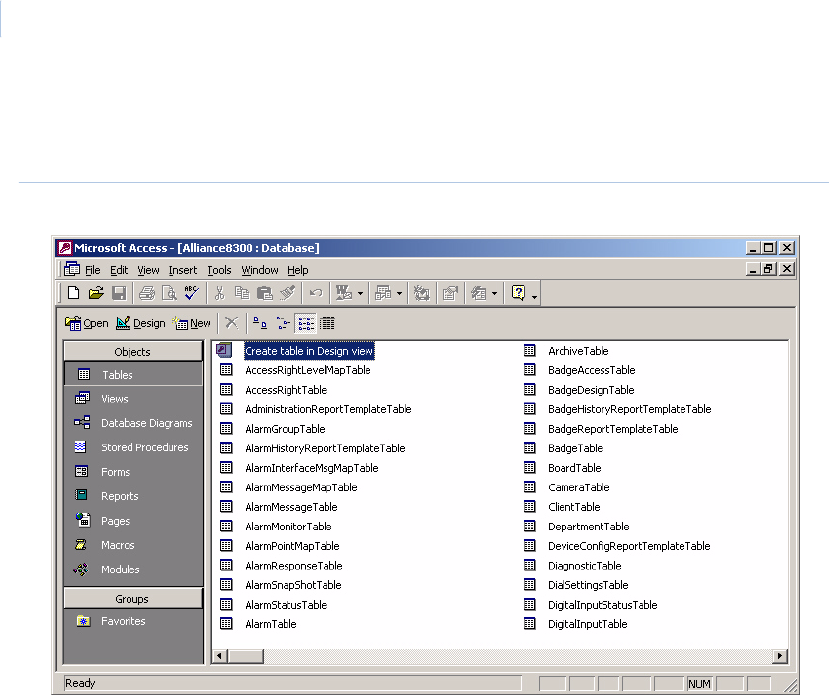
Task: Click the Paste clipboard icon
Action: pyautogui.click(x=264, y=293)
